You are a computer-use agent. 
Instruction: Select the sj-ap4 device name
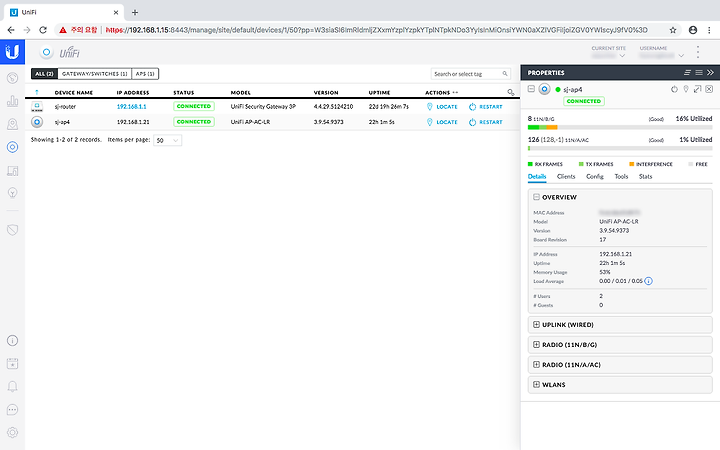pos(62,122)
